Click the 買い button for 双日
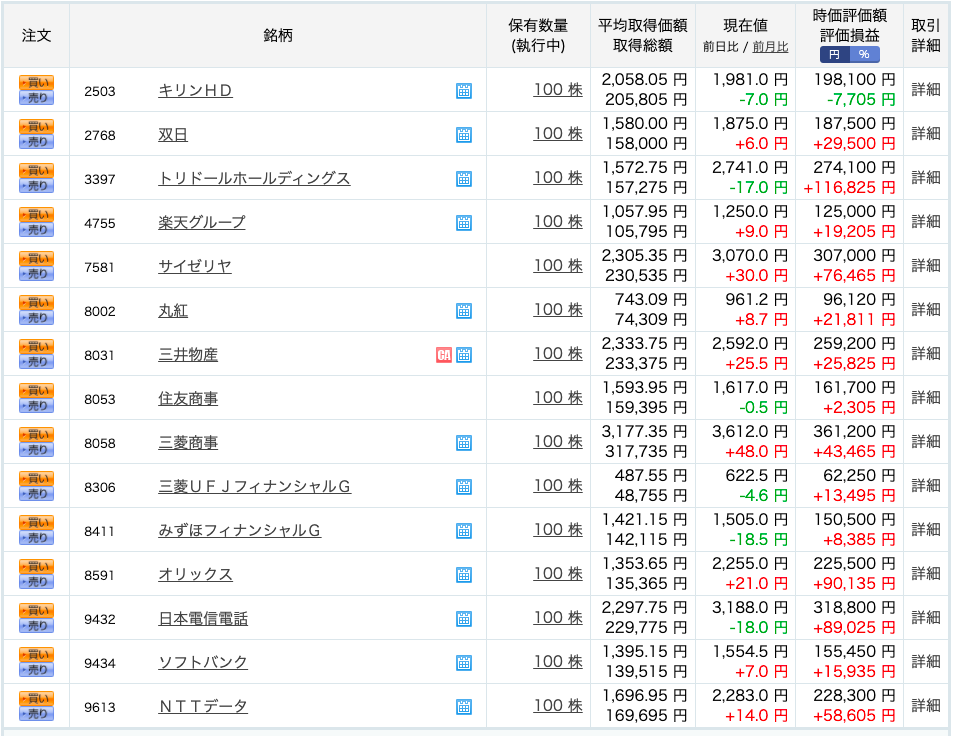 pos(37,126)
